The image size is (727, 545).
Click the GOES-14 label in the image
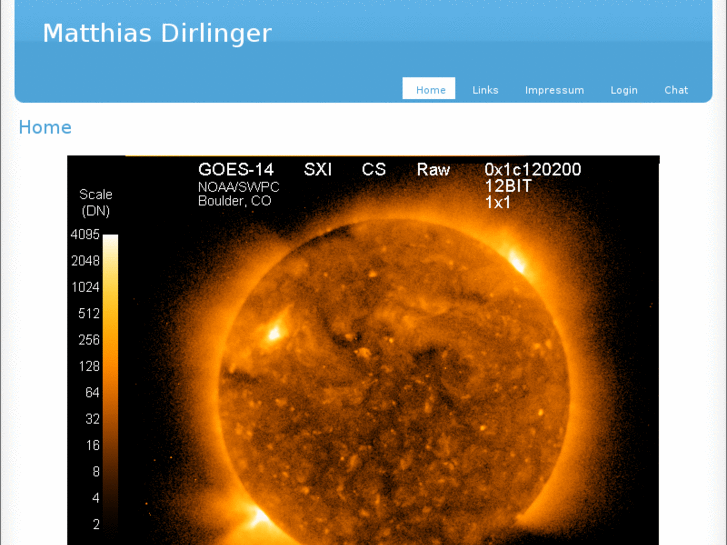click(236, 169)
